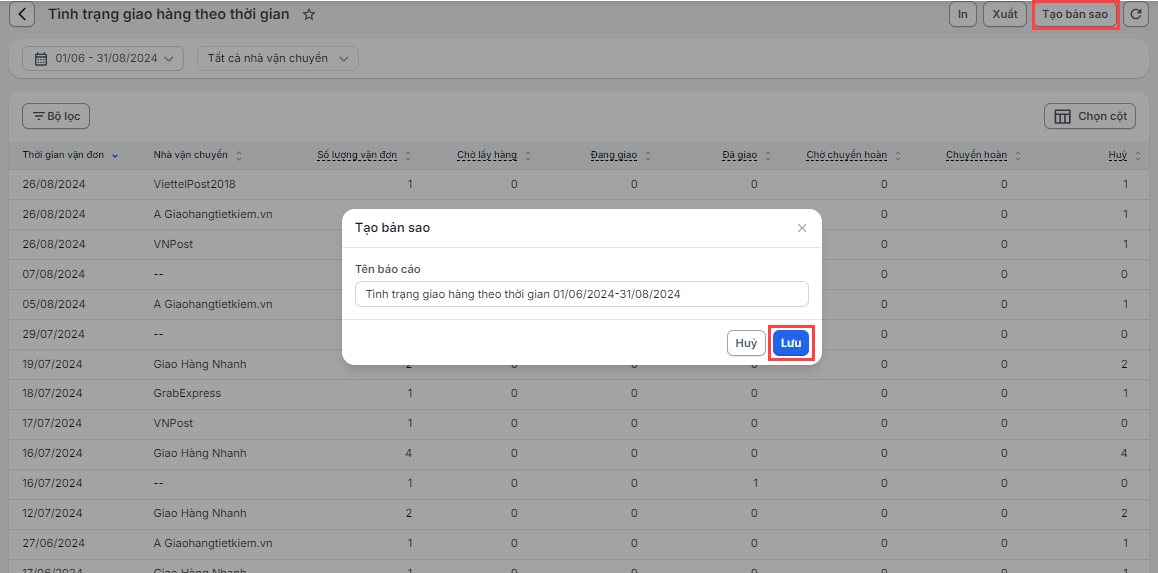Sort the Nhà vận chuyển column
The width and height of the screenshot is (1158, 573).
[238, 156]
